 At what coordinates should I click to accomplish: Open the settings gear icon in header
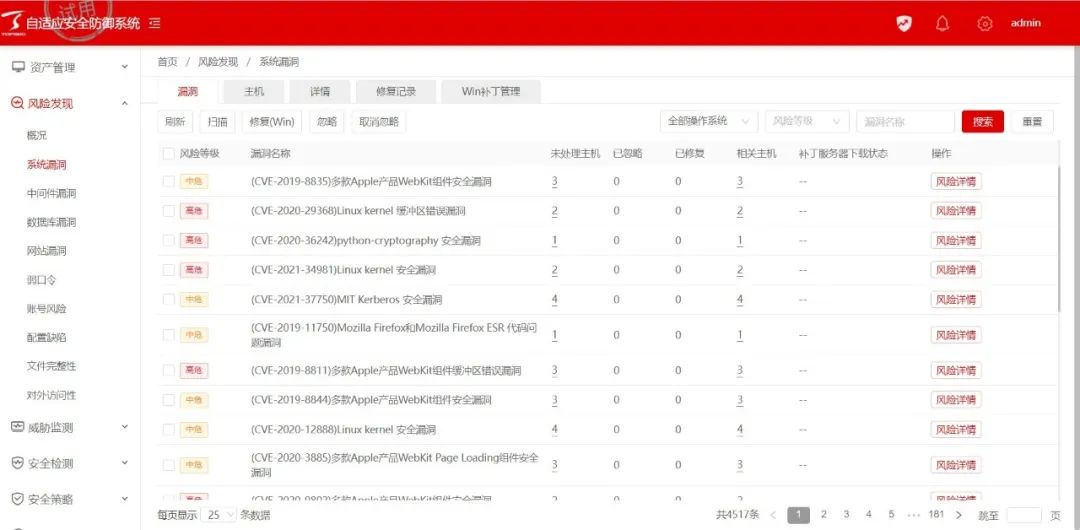pyautogui.click(x=985, y=23)
